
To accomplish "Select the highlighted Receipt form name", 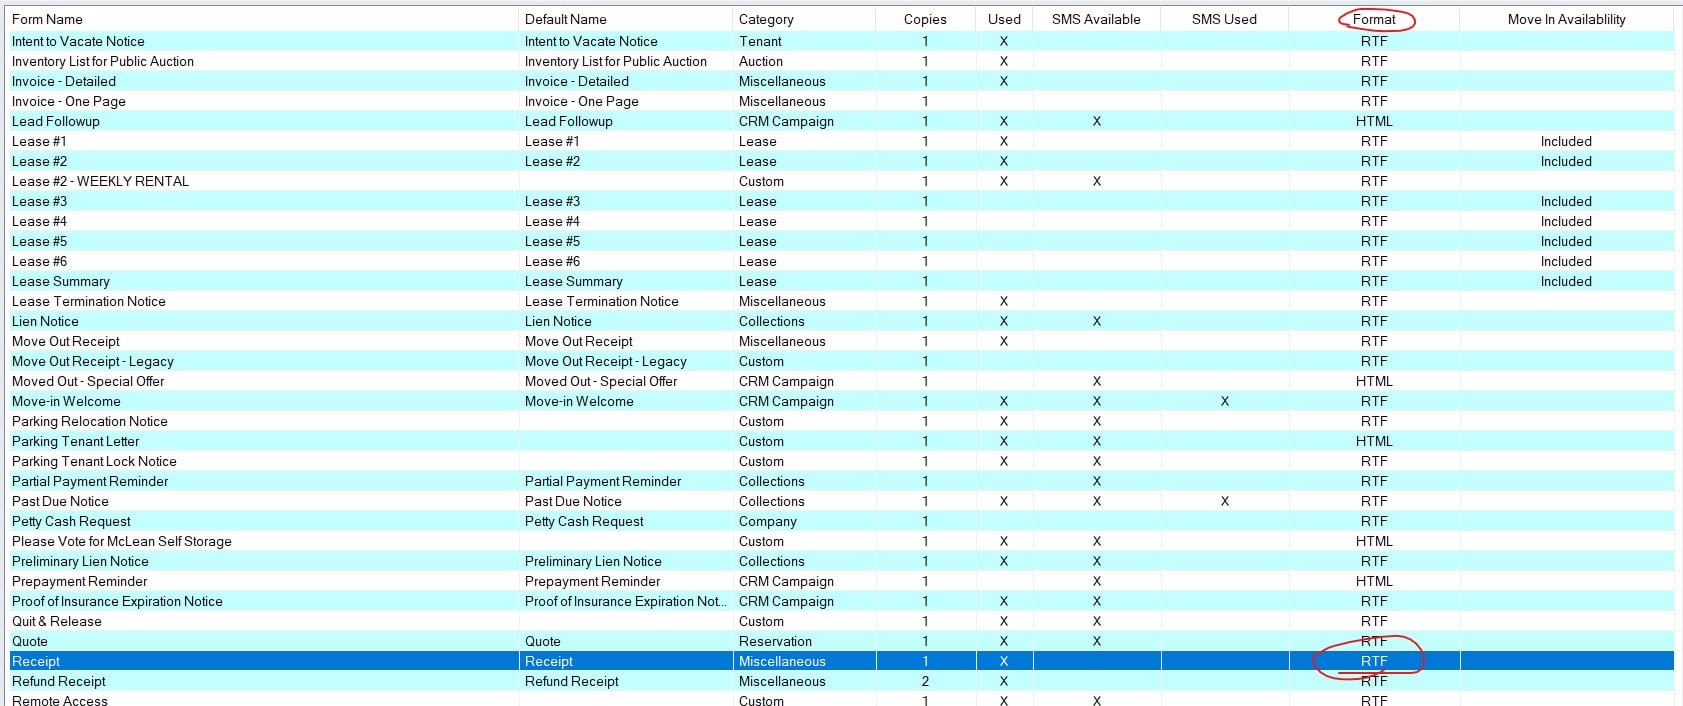I will coord(36,661).
